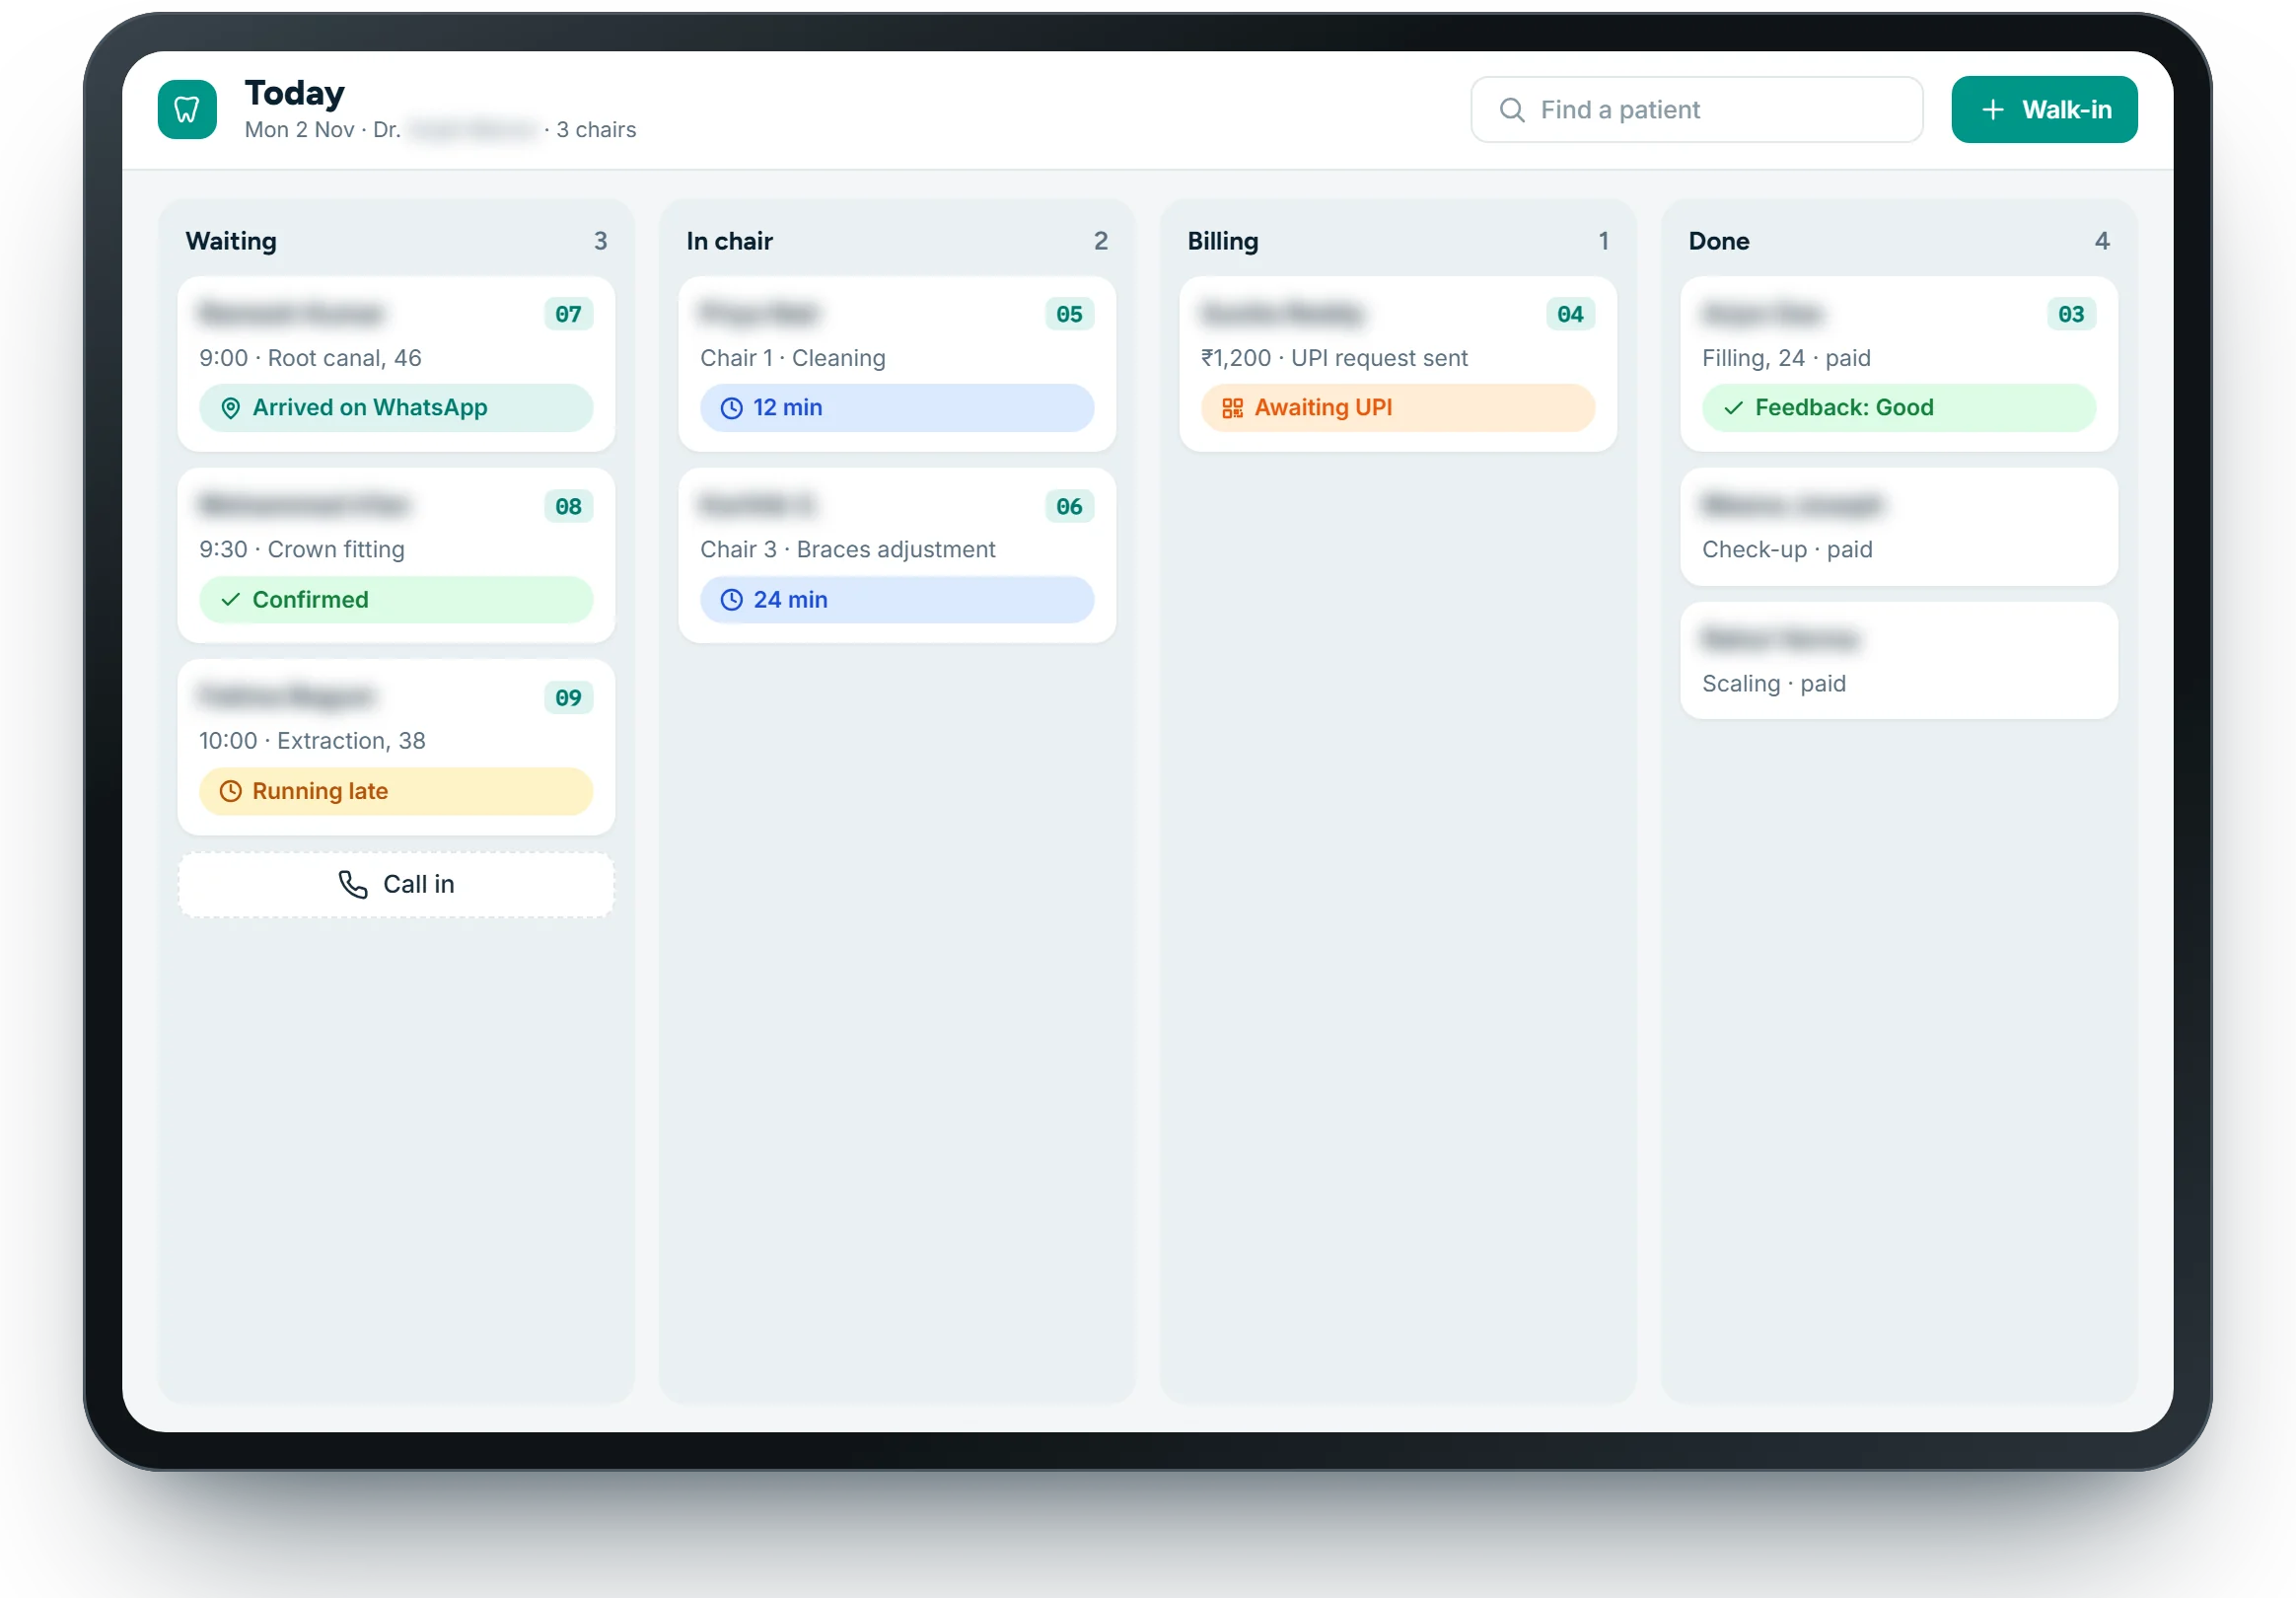2296x1598 pixels.
Task: Click the Waiting column header
Action: click(x=231, y=241)
